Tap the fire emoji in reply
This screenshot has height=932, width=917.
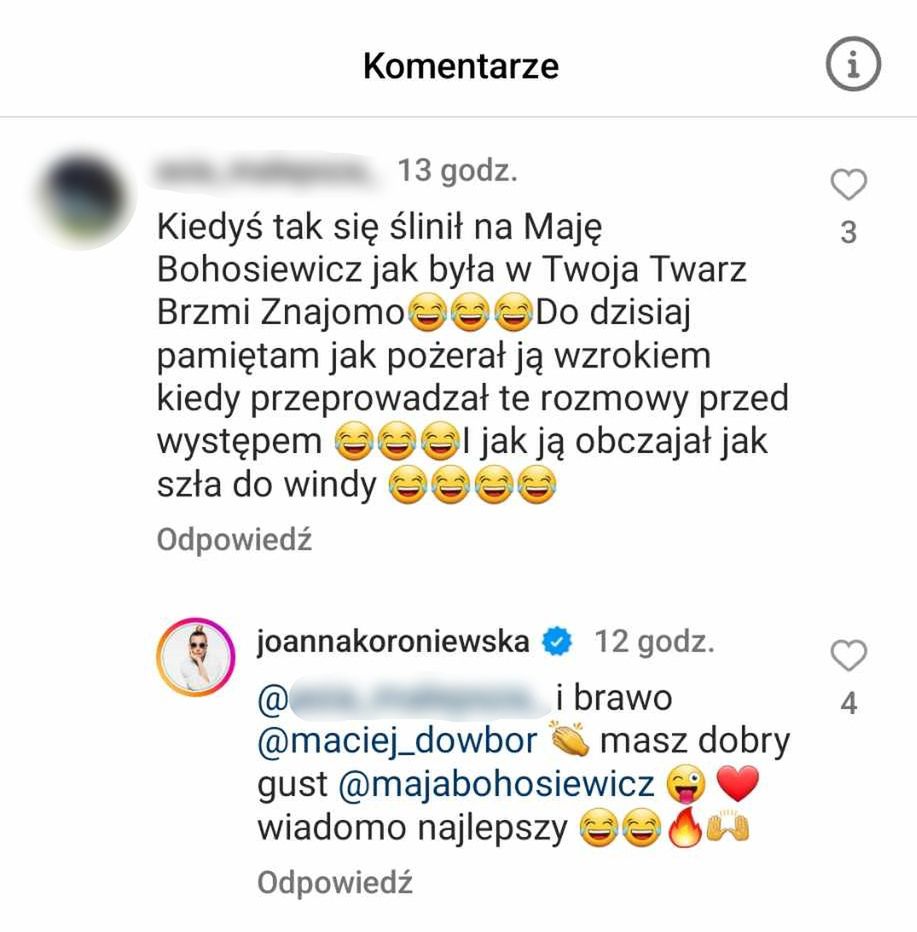click(685, 826)
